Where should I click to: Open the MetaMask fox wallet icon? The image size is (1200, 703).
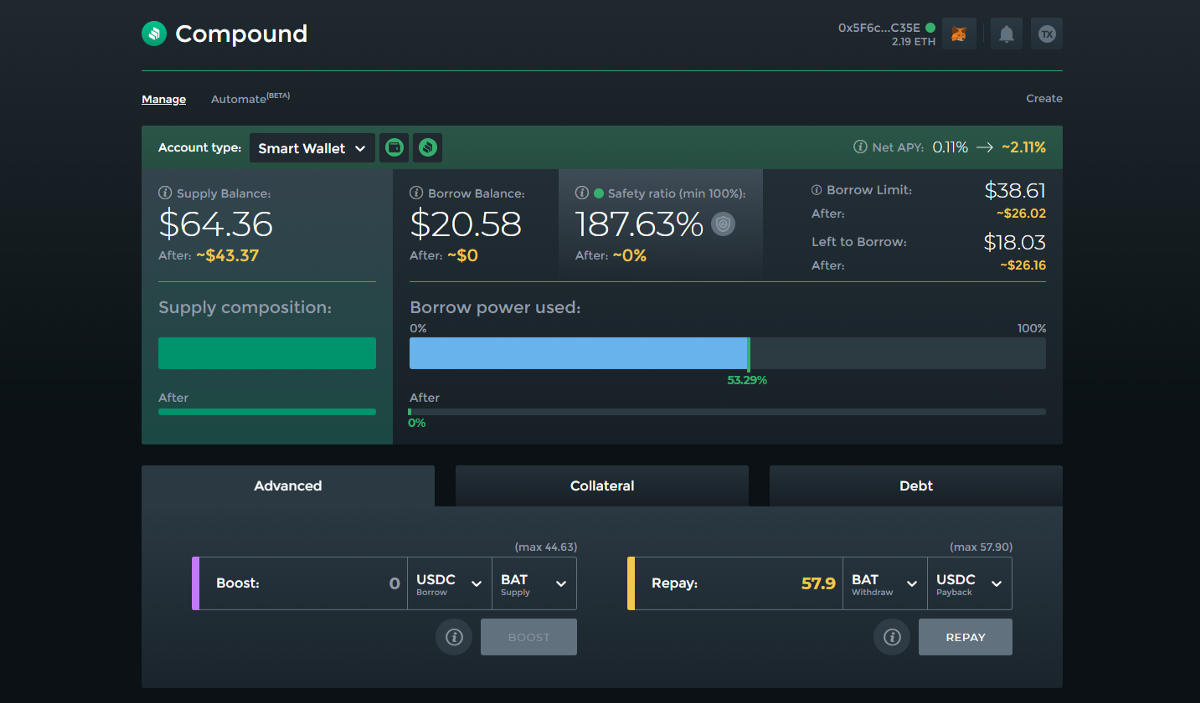click(959, 34)
